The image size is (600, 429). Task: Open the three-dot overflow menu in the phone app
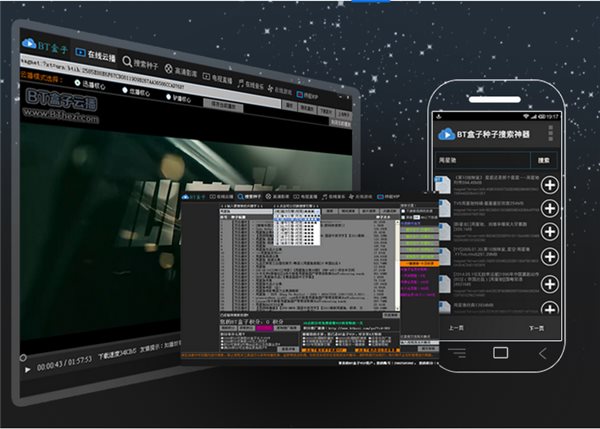coord(551,133)
